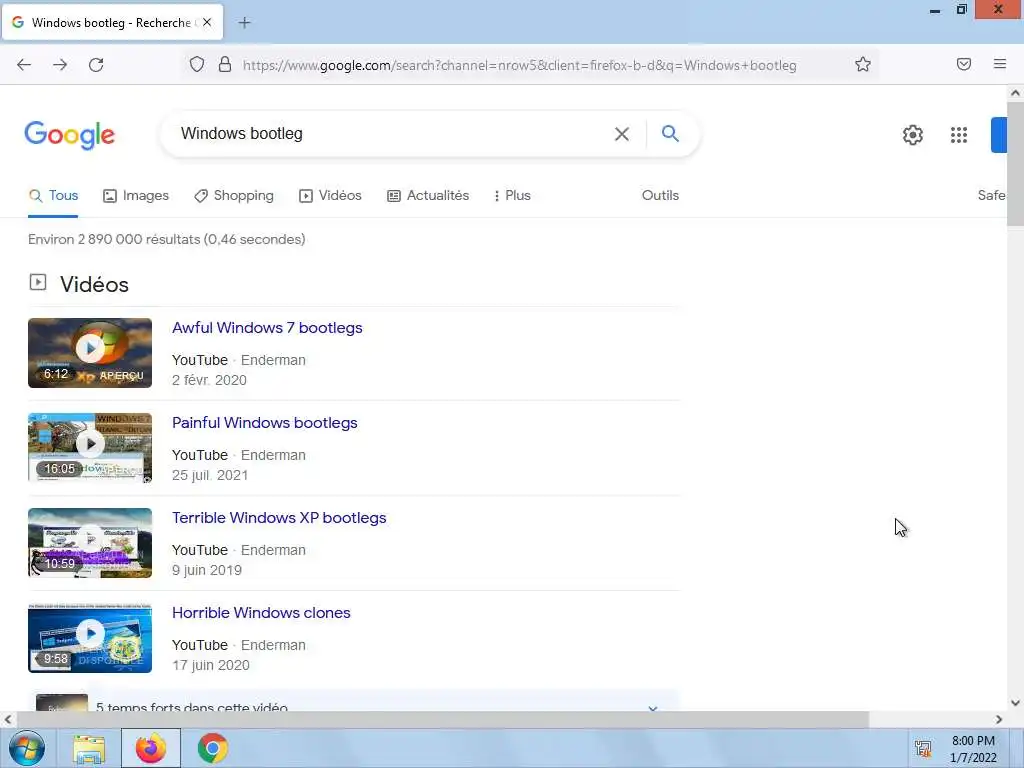The height and width of the screenshot is (768, 1024).
Task: Click the system tray network icon
Action: (923, 748)
